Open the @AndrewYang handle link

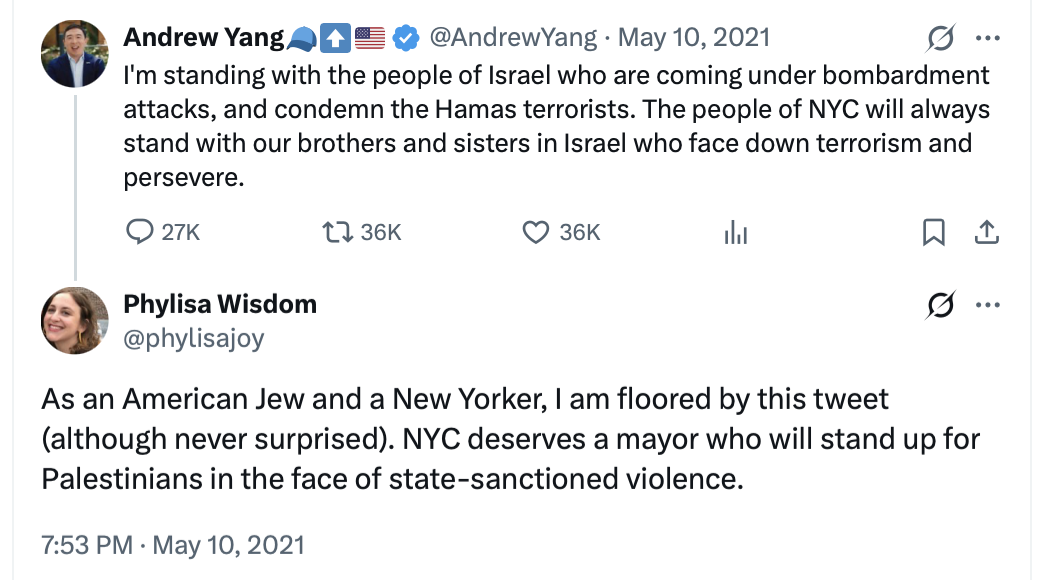(x=514, y=38)
